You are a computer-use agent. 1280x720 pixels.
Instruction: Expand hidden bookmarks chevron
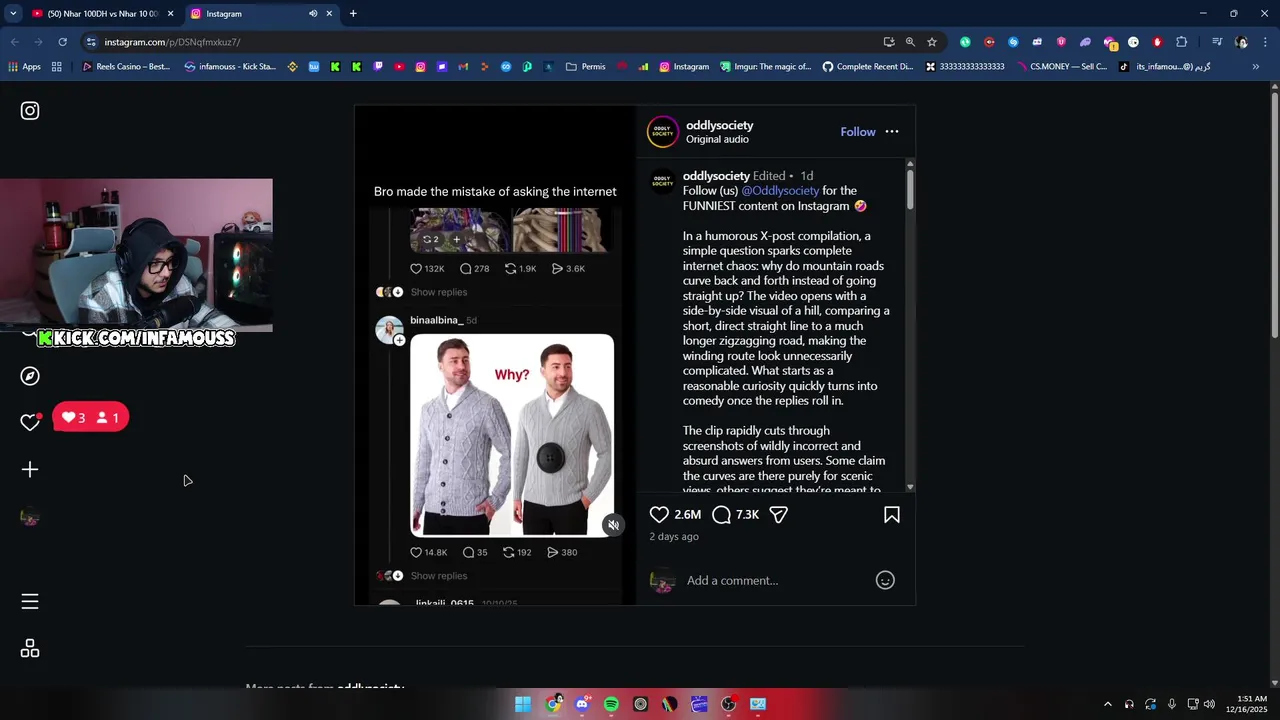tap(1255, 67)
